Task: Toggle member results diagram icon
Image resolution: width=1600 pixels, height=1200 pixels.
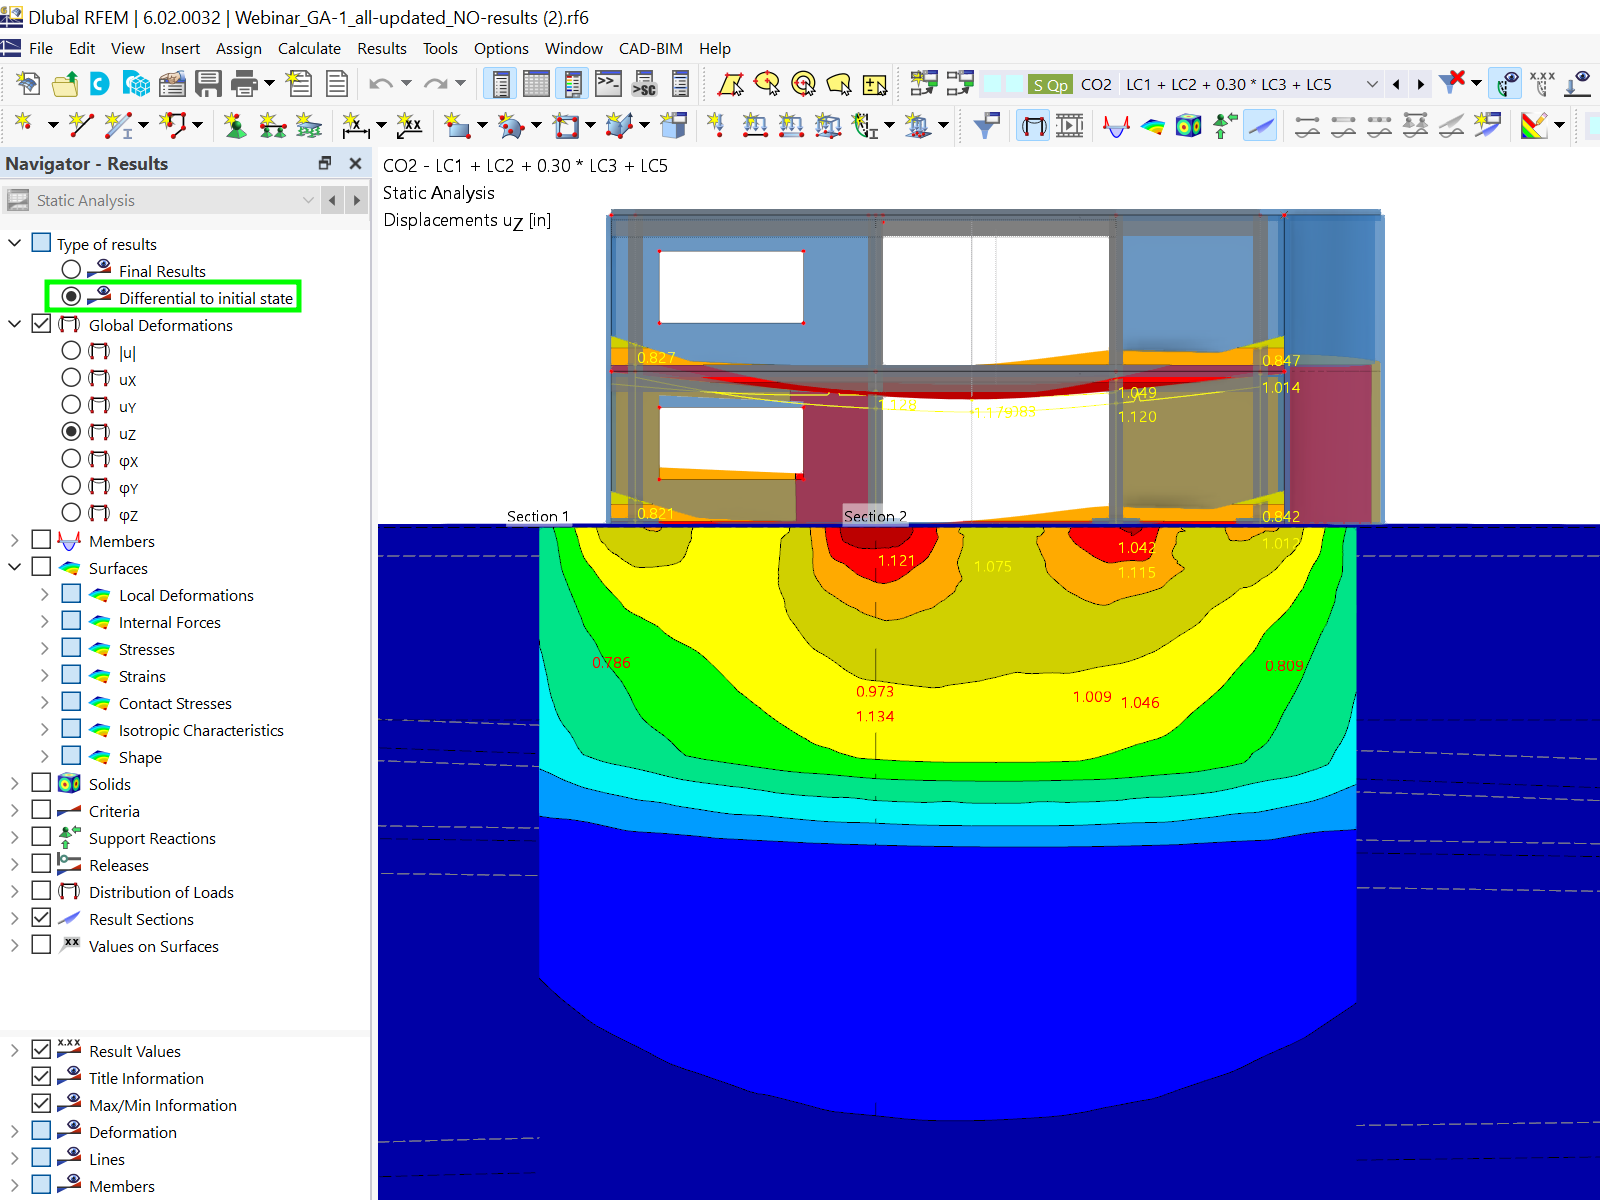Action: 1116,125
